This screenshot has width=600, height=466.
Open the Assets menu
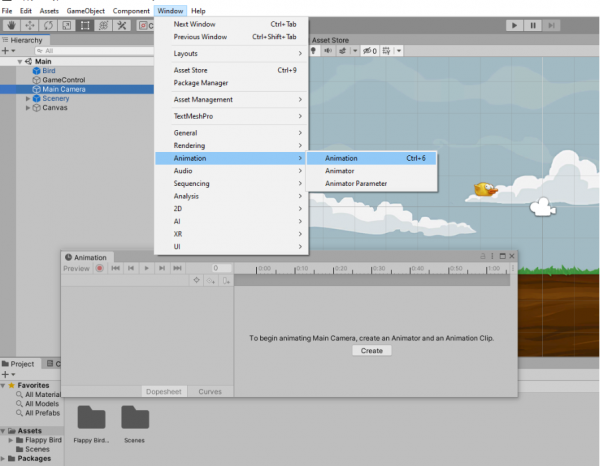click(x=49, y=11)
